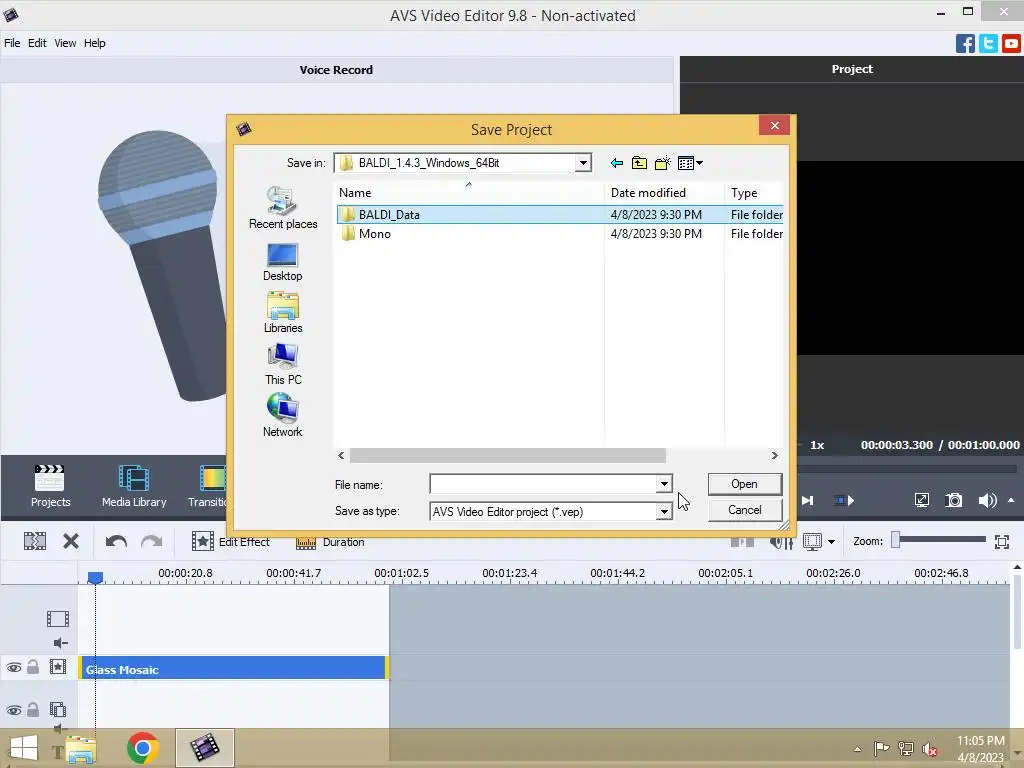Sort files by the Type column
This screenshot has width=1024, height=768.
tap(754, 193)
